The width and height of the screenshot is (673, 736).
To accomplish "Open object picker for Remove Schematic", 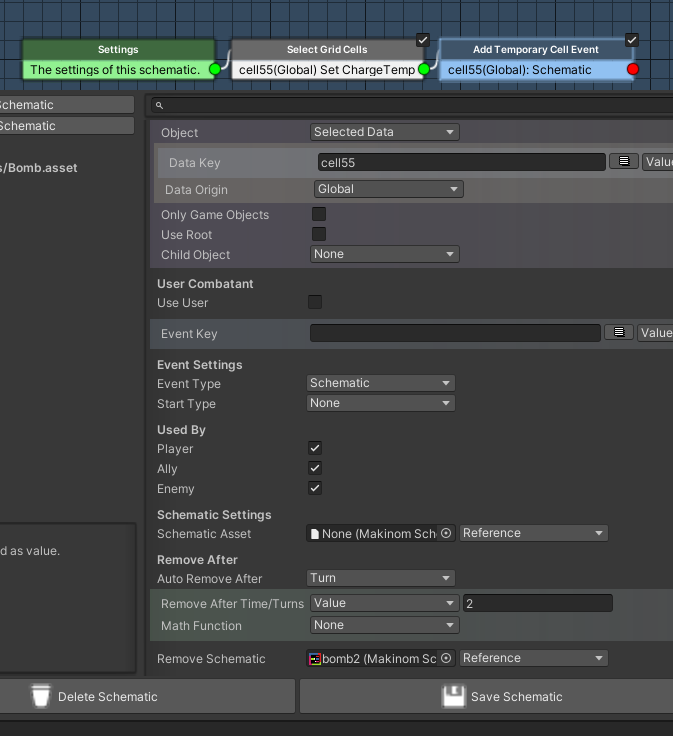I will point(446,658).
